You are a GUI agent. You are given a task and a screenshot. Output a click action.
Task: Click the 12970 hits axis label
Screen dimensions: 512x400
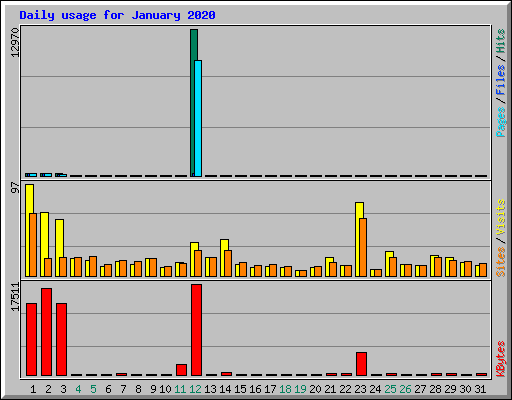(x=15, y=43)
